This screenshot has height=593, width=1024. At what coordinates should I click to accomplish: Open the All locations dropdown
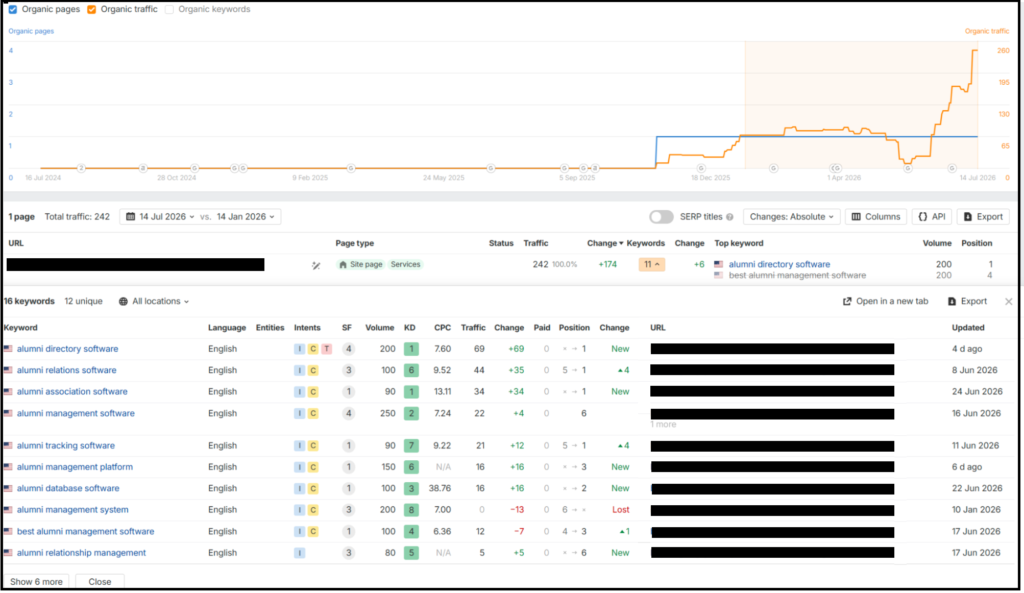(x=154, y=301)
